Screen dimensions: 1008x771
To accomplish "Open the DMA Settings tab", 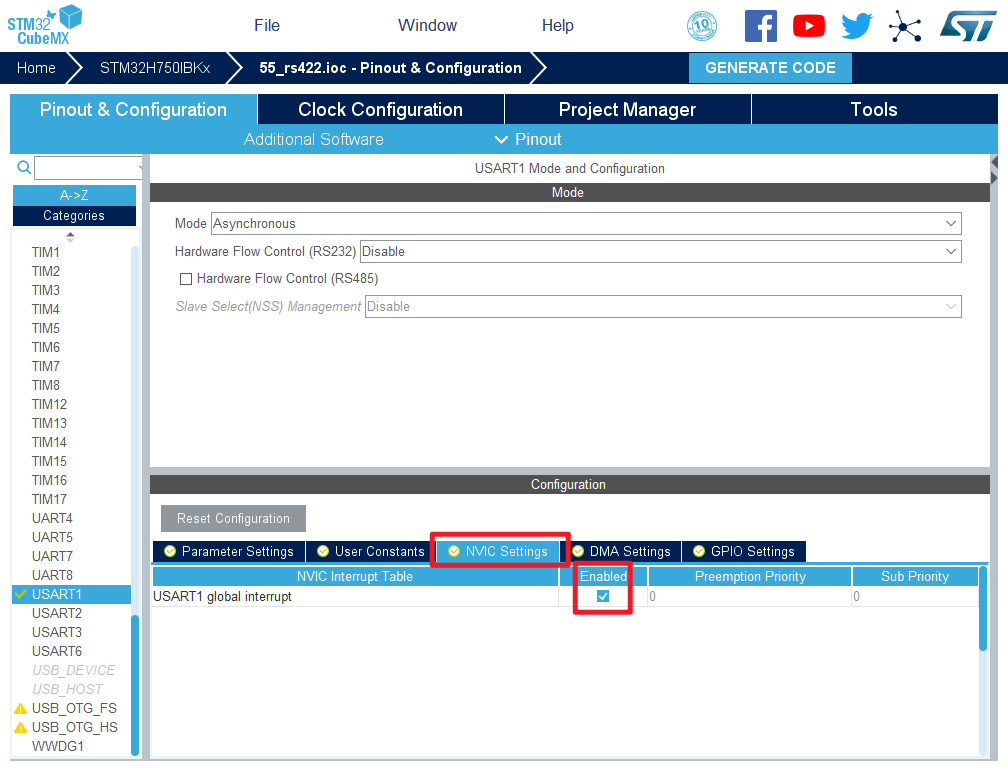I will point(621,552).
